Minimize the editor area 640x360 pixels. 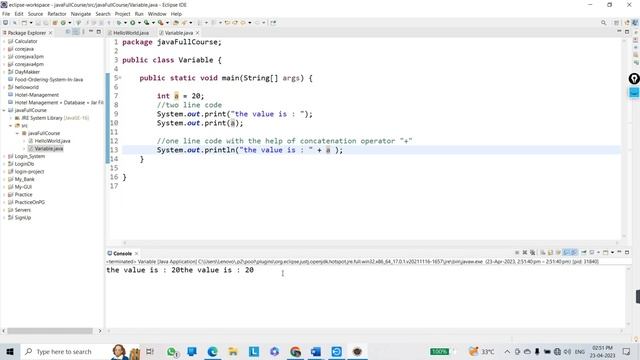(619, 32)
